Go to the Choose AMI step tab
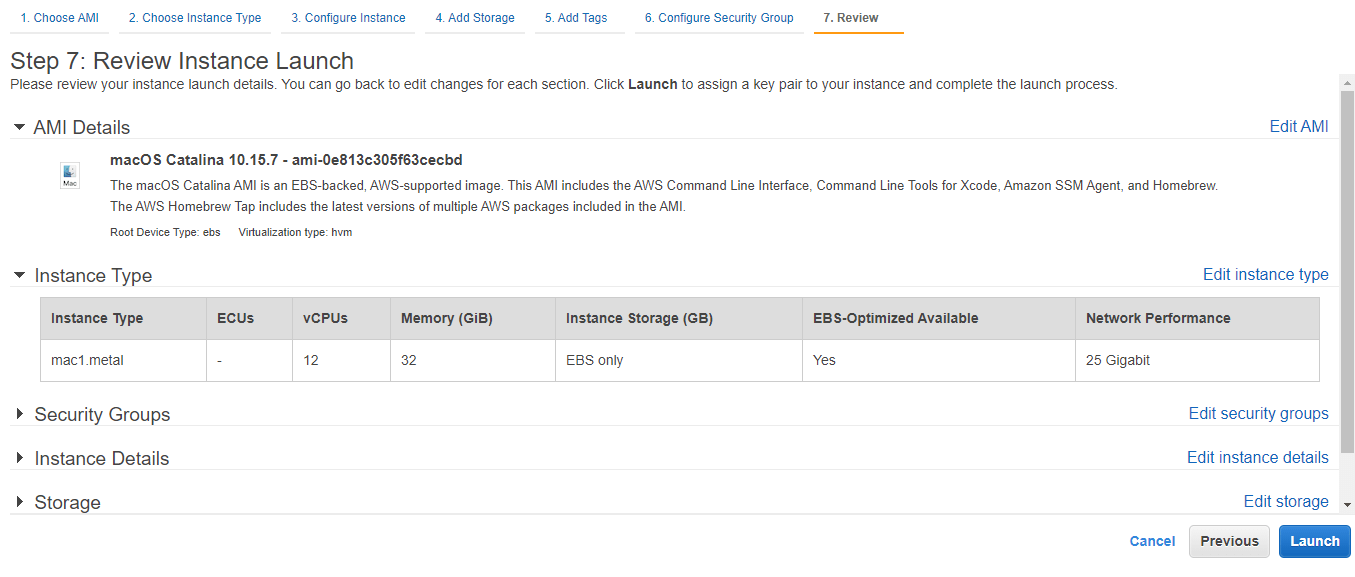1355x577 pixels. point(60,18)
